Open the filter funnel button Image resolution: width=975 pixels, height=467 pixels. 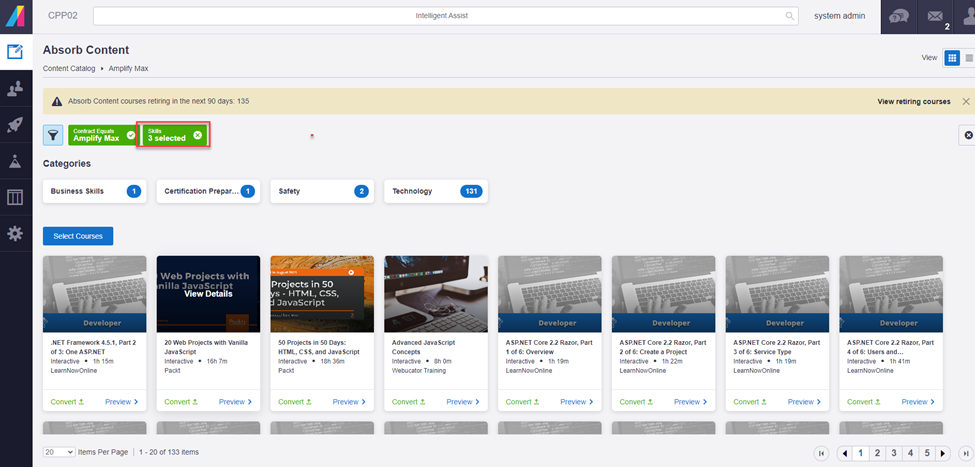tap(53, 135)
